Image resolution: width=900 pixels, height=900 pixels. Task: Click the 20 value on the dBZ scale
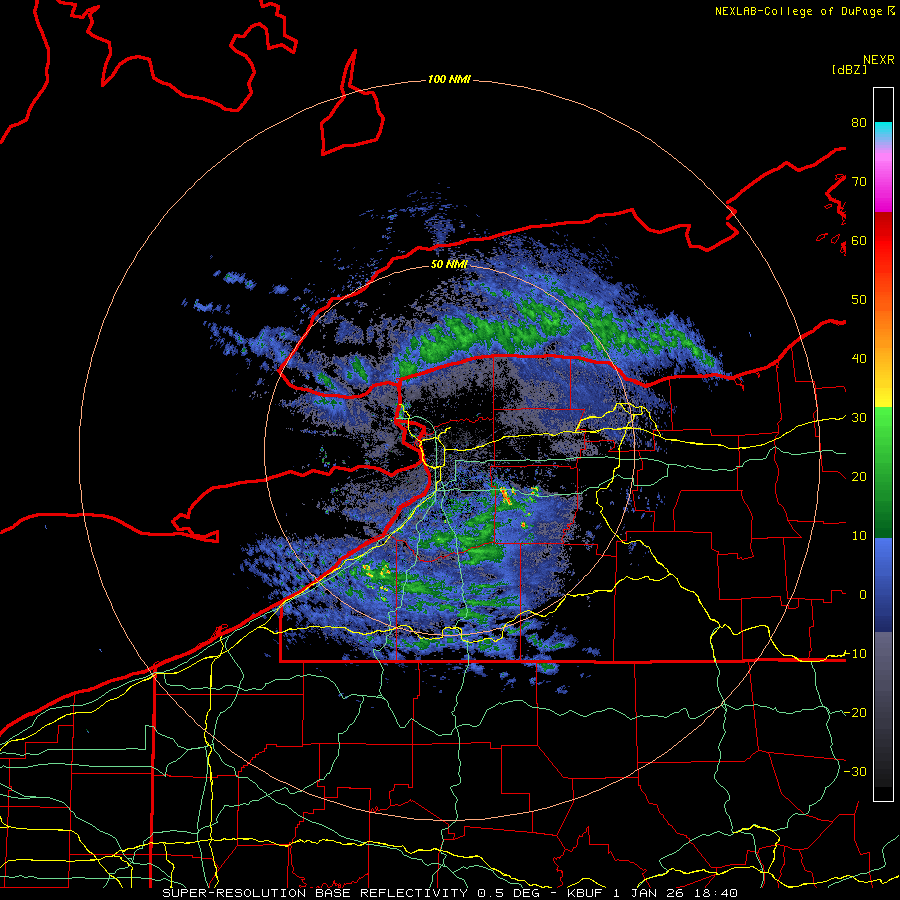pos(859,477)
